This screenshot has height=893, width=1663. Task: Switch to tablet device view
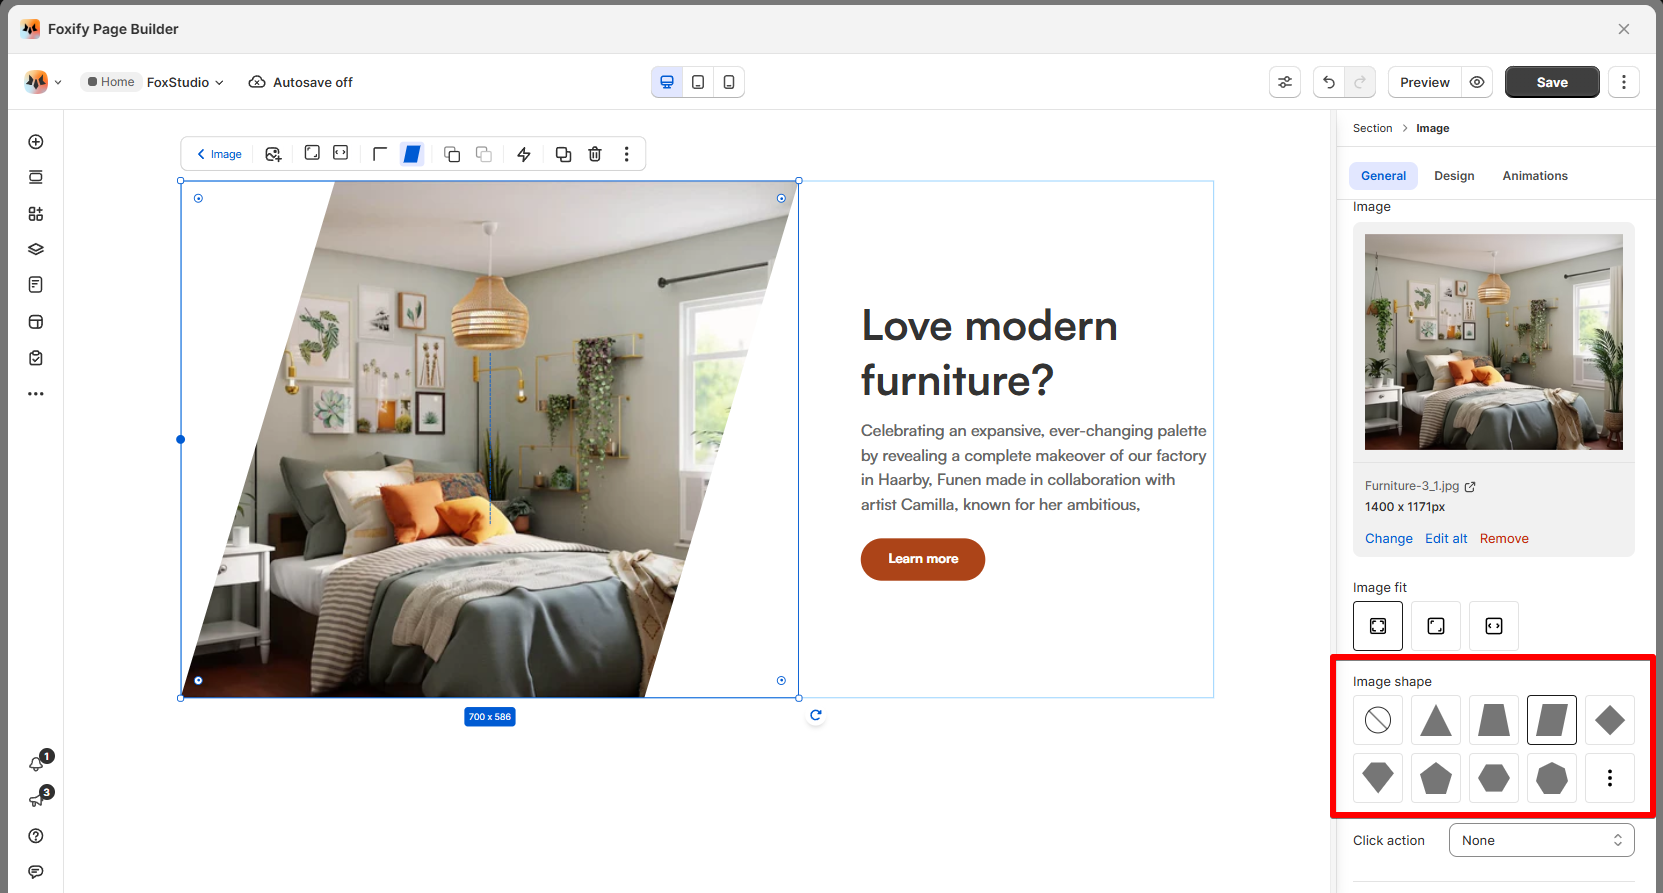698,82
